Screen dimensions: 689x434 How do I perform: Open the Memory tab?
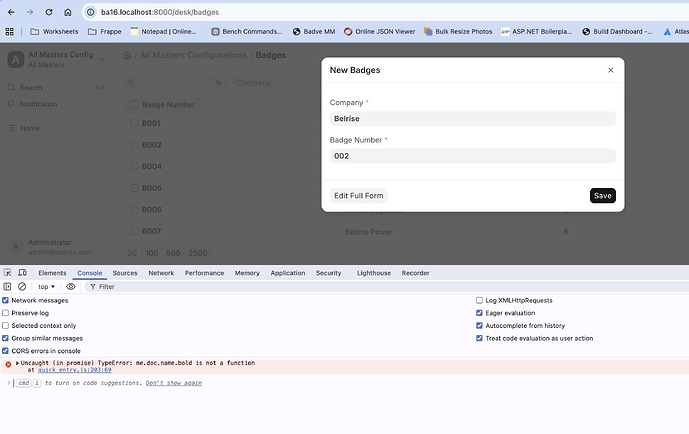[247, 273]
